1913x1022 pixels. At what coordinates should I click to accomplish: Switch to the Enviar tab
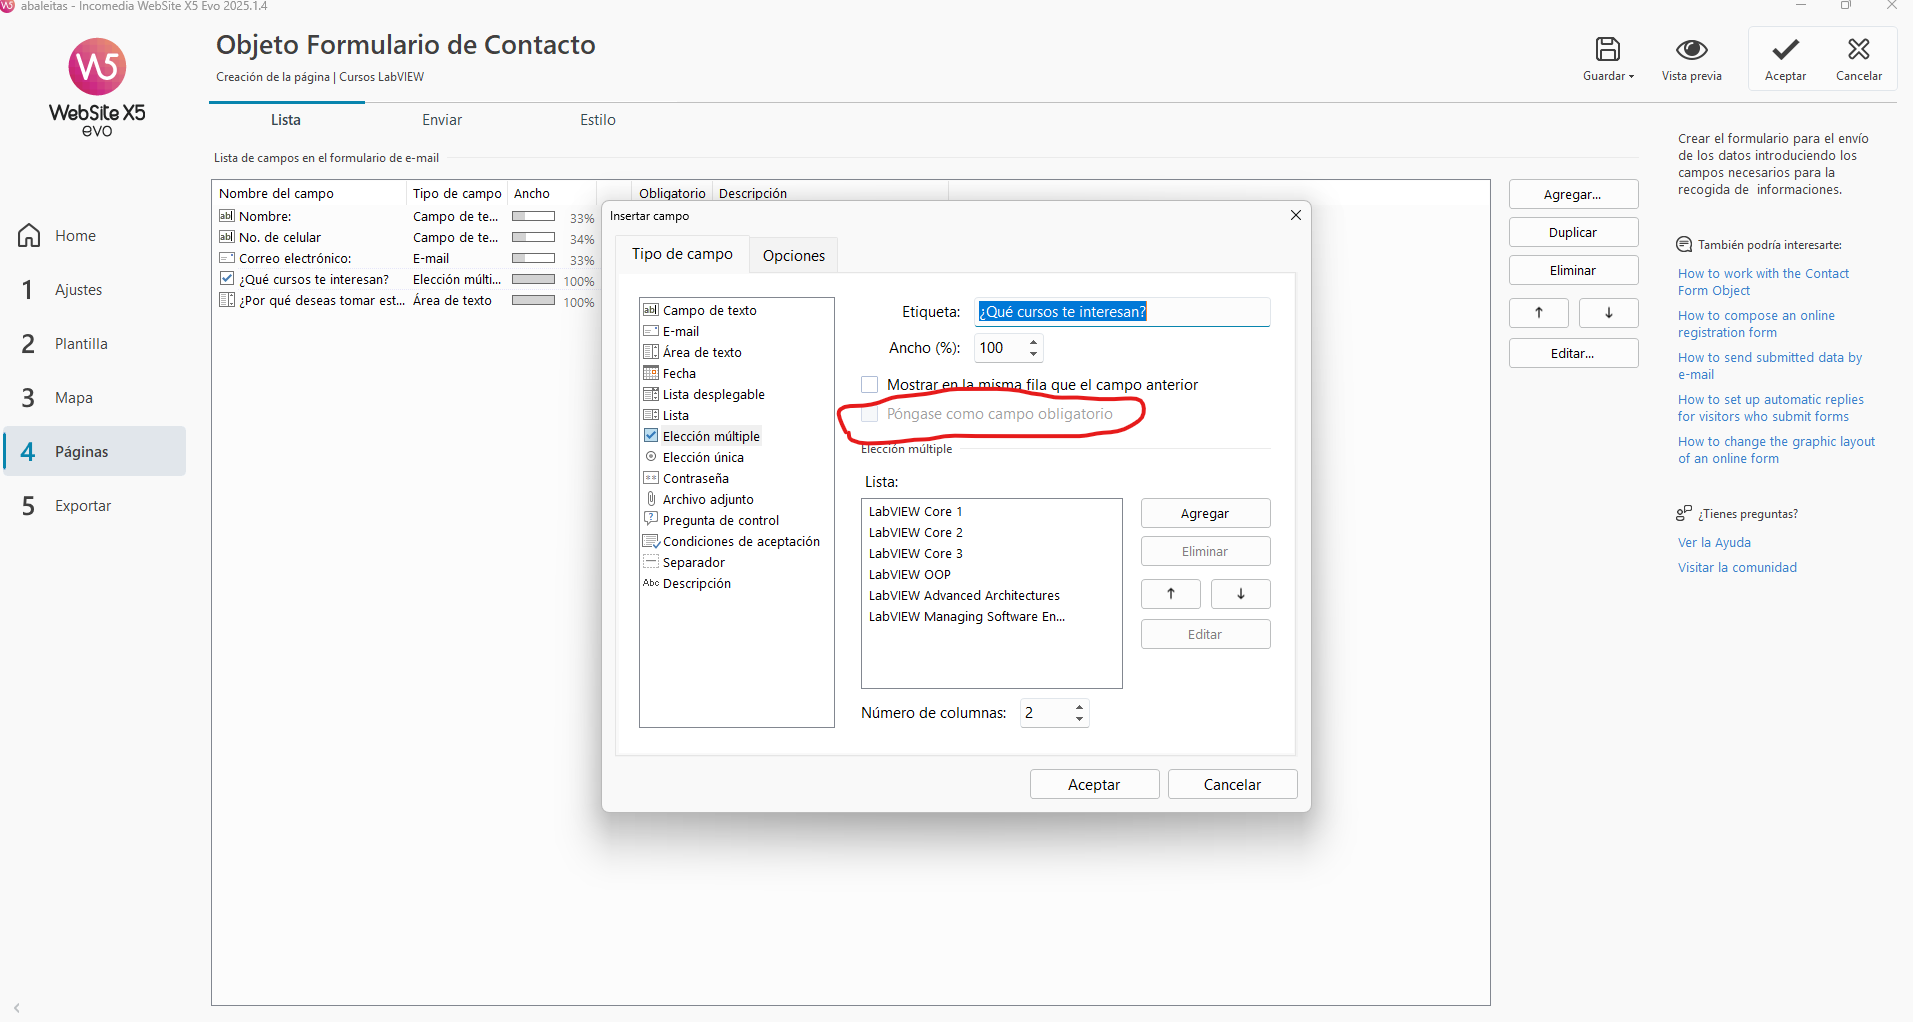pyautogui.click(x=442, y=120)
